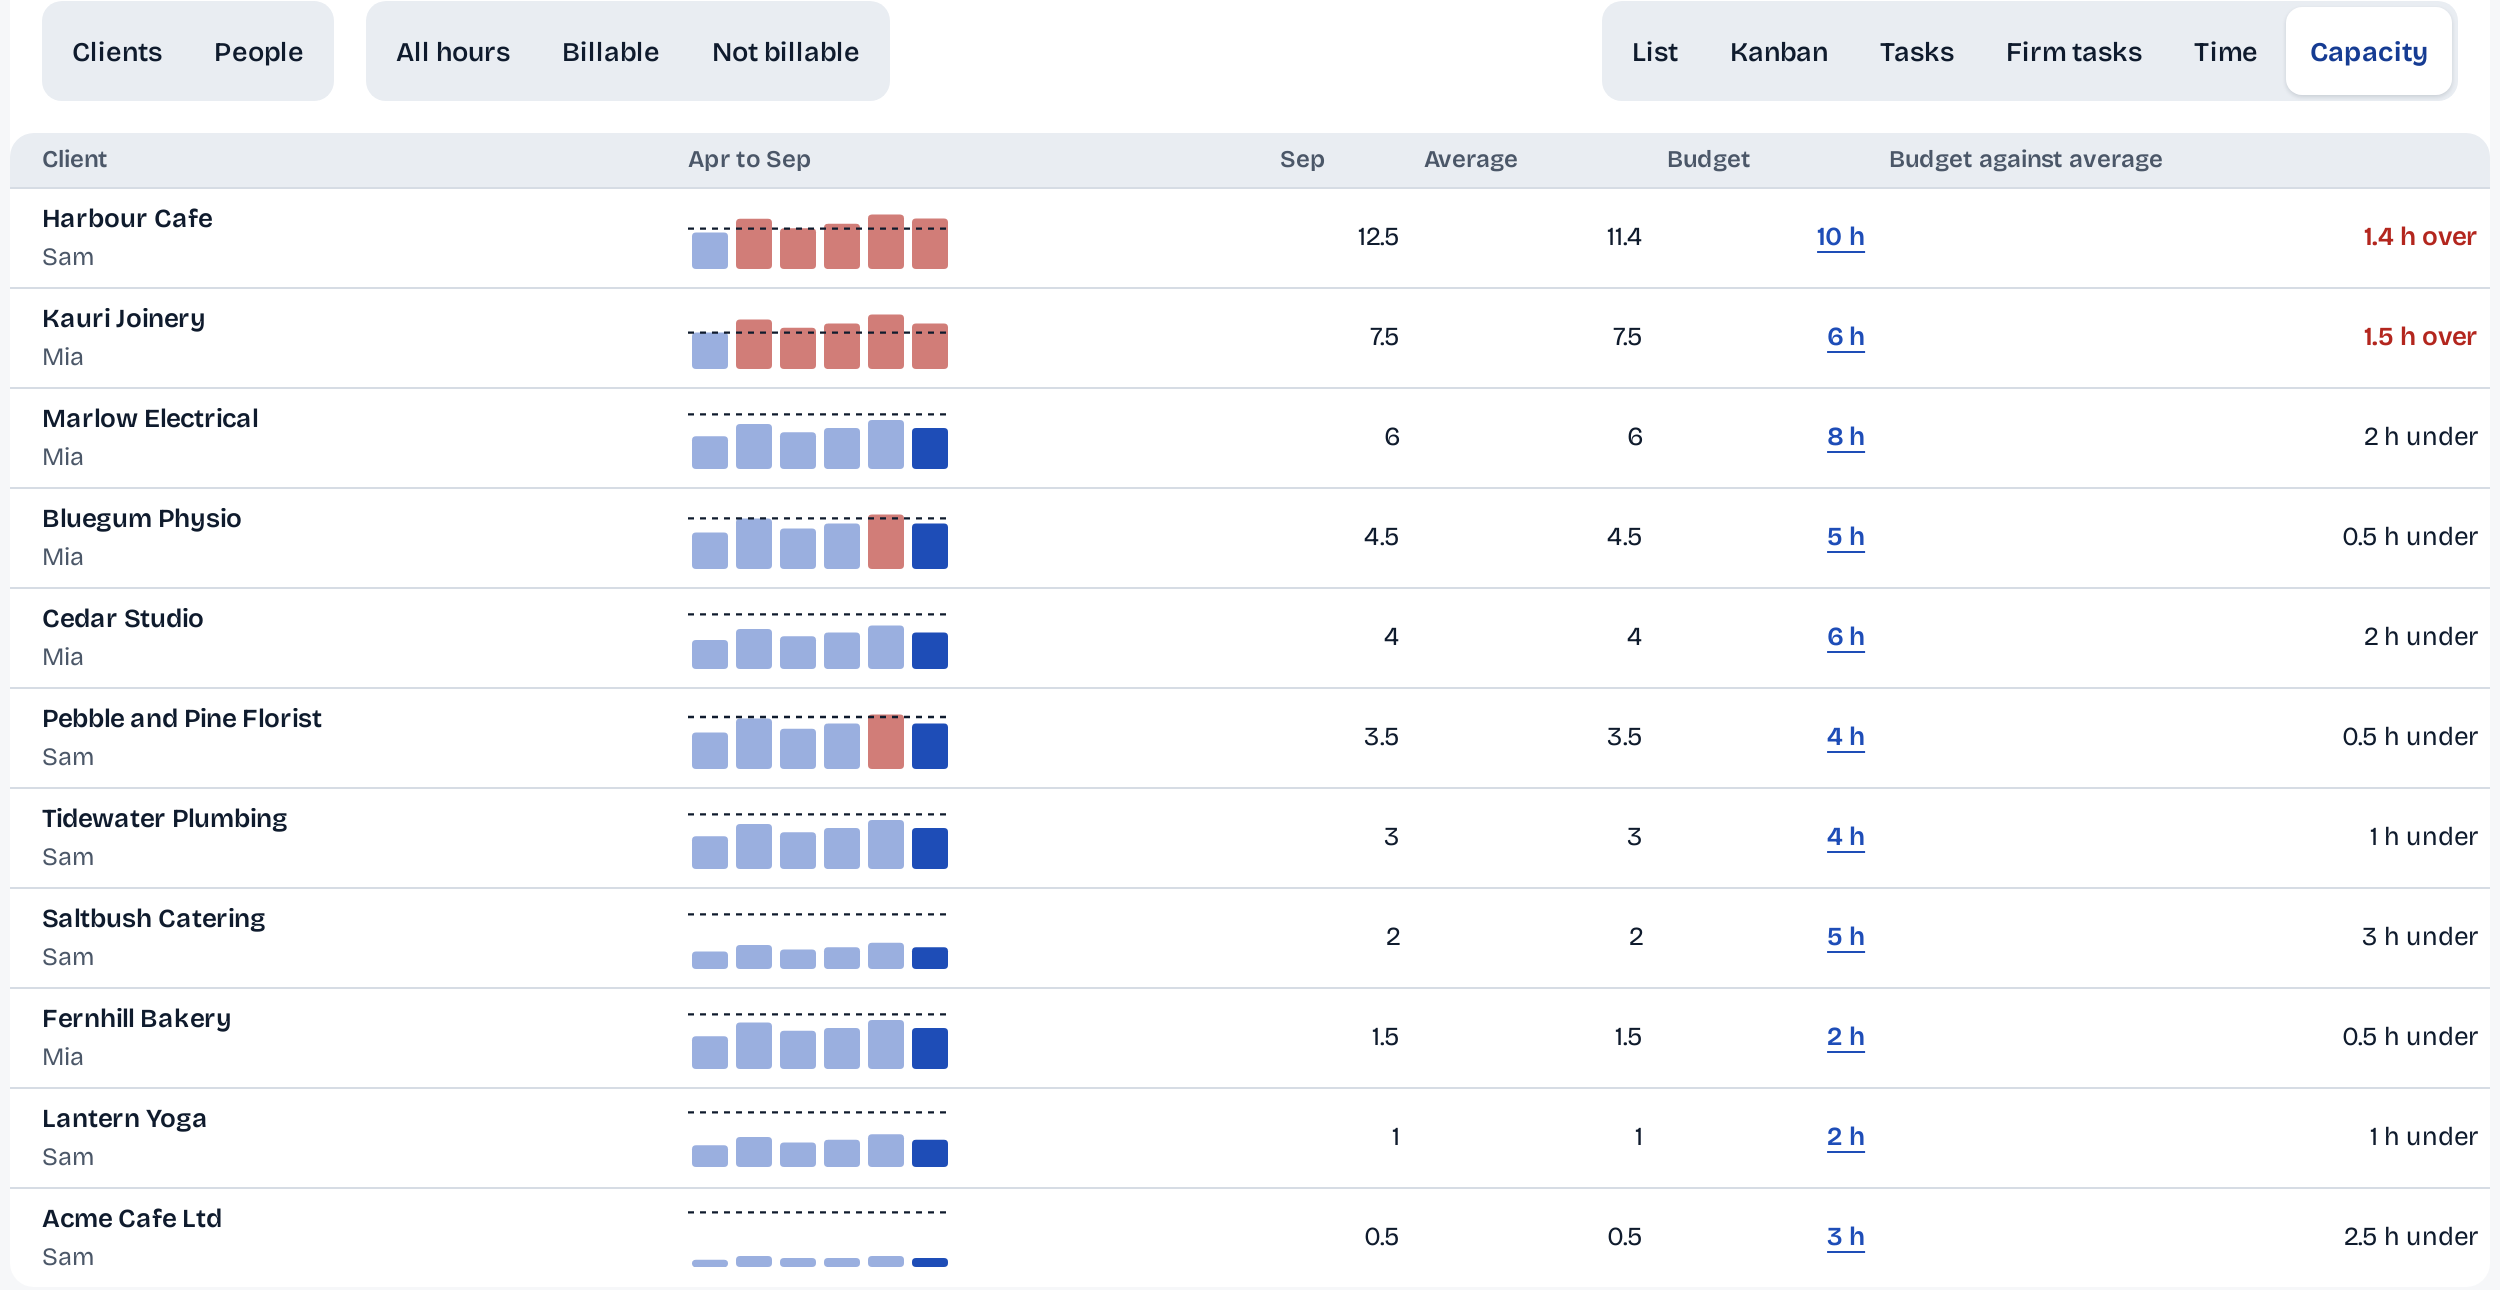
Task: Switch to the People grouping tab
Action: [x=258, y=52]
